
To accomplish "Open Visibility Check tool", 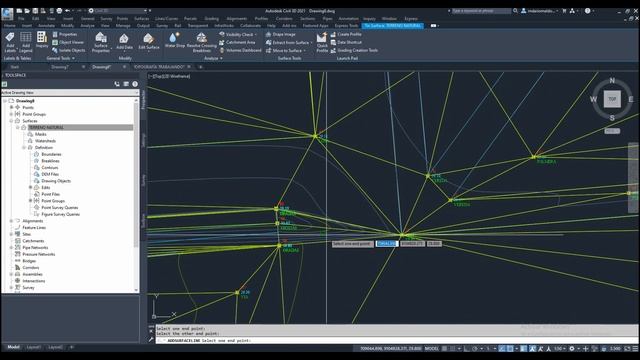I will [x=238, y=34].
